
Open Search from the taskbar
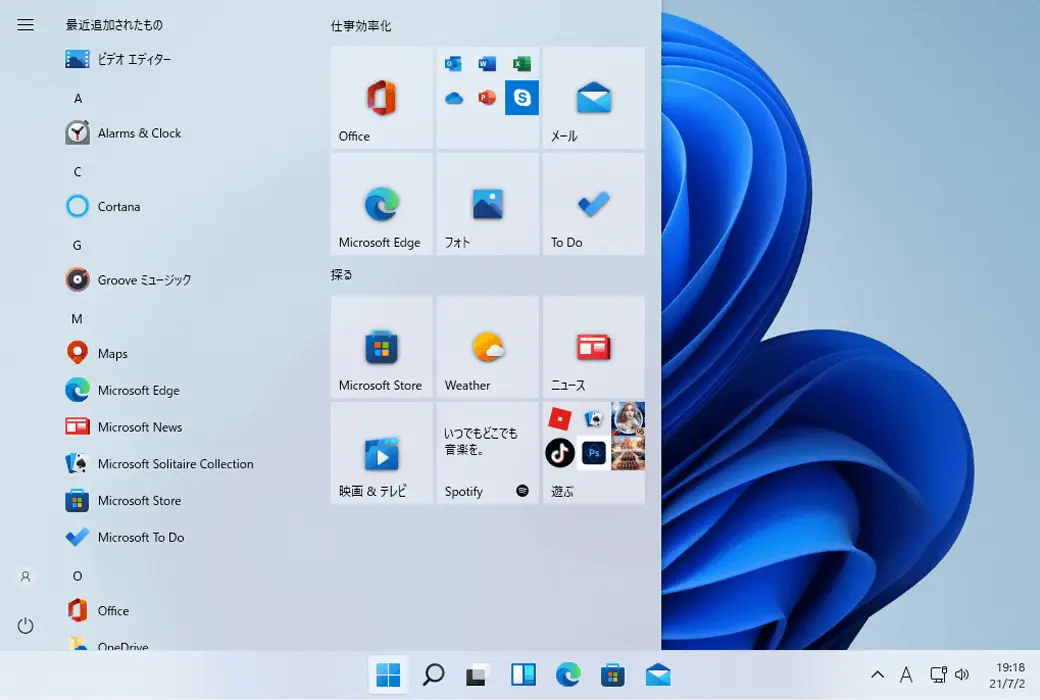point(433,675)
